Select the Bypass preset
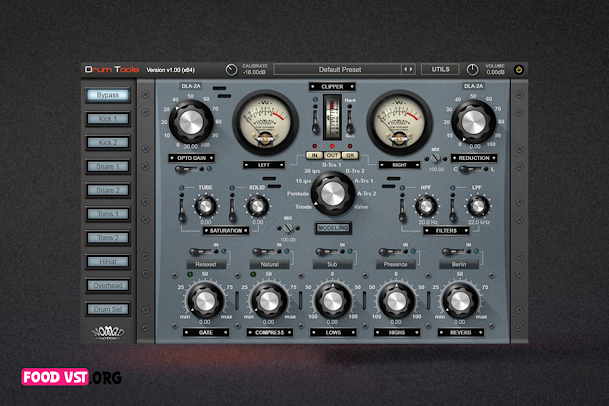Image resolution: width=609 pixels, height=406 pixels. [108, 95]
